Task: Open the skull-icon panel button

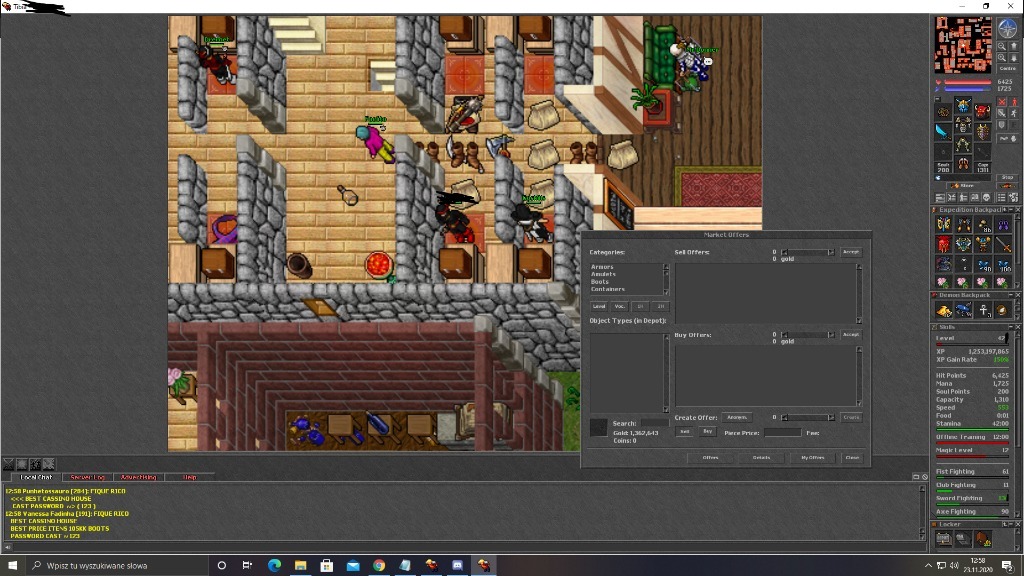Action: (x=986, y=198)
